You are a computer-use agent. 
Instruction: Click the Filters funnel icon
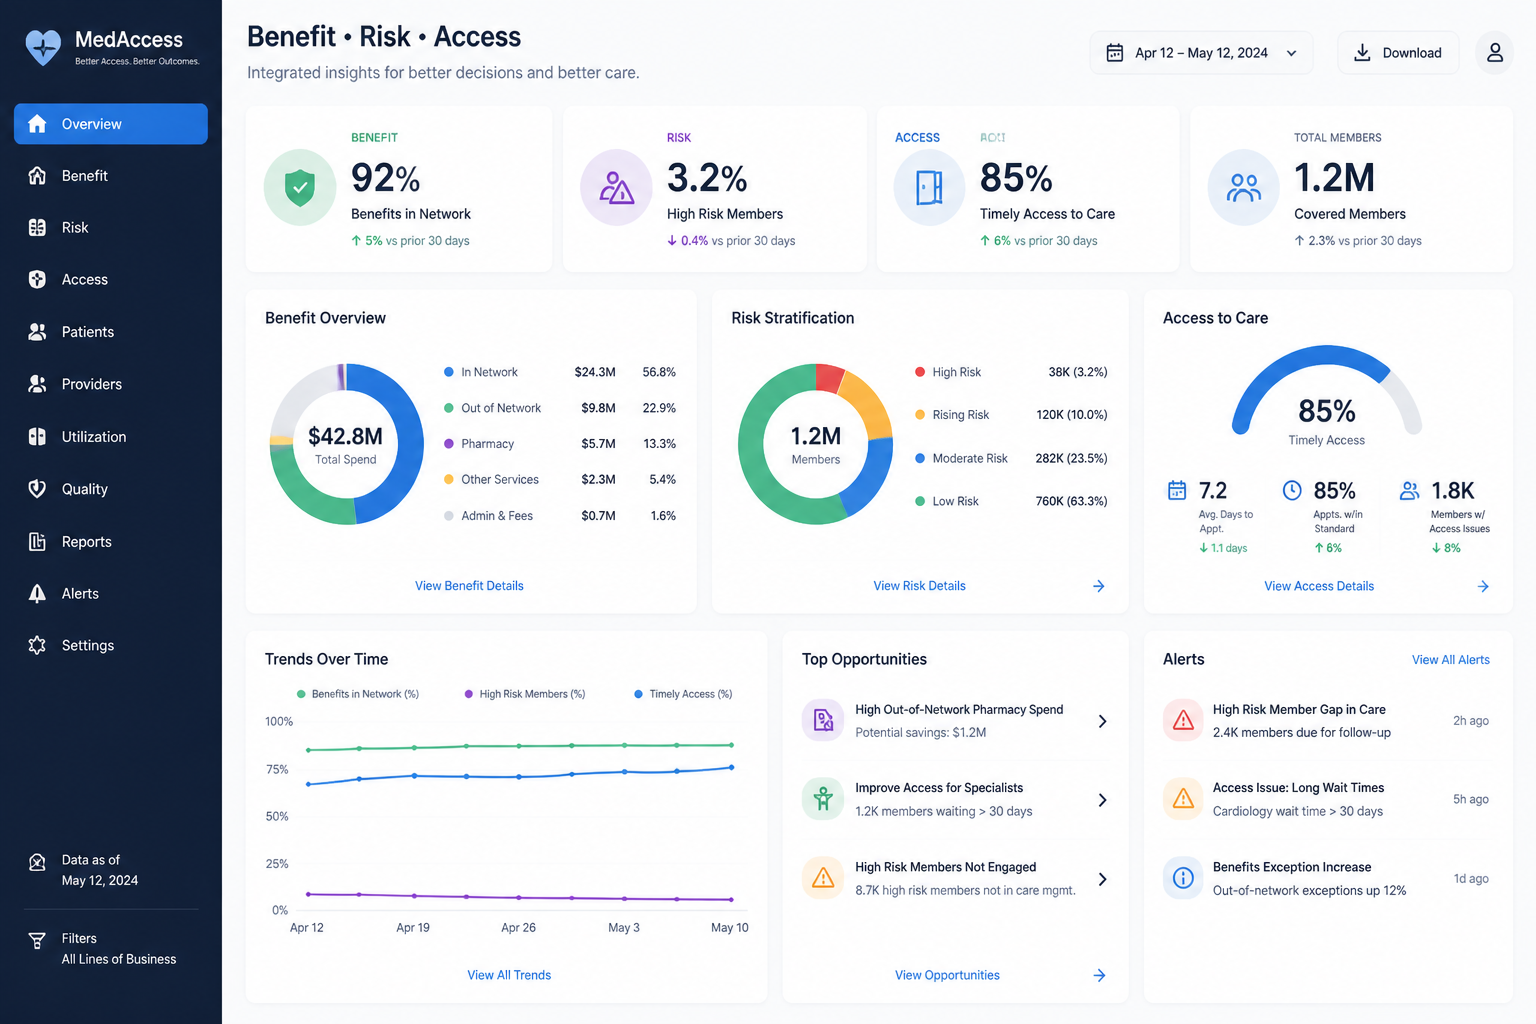tap(37, 941)
